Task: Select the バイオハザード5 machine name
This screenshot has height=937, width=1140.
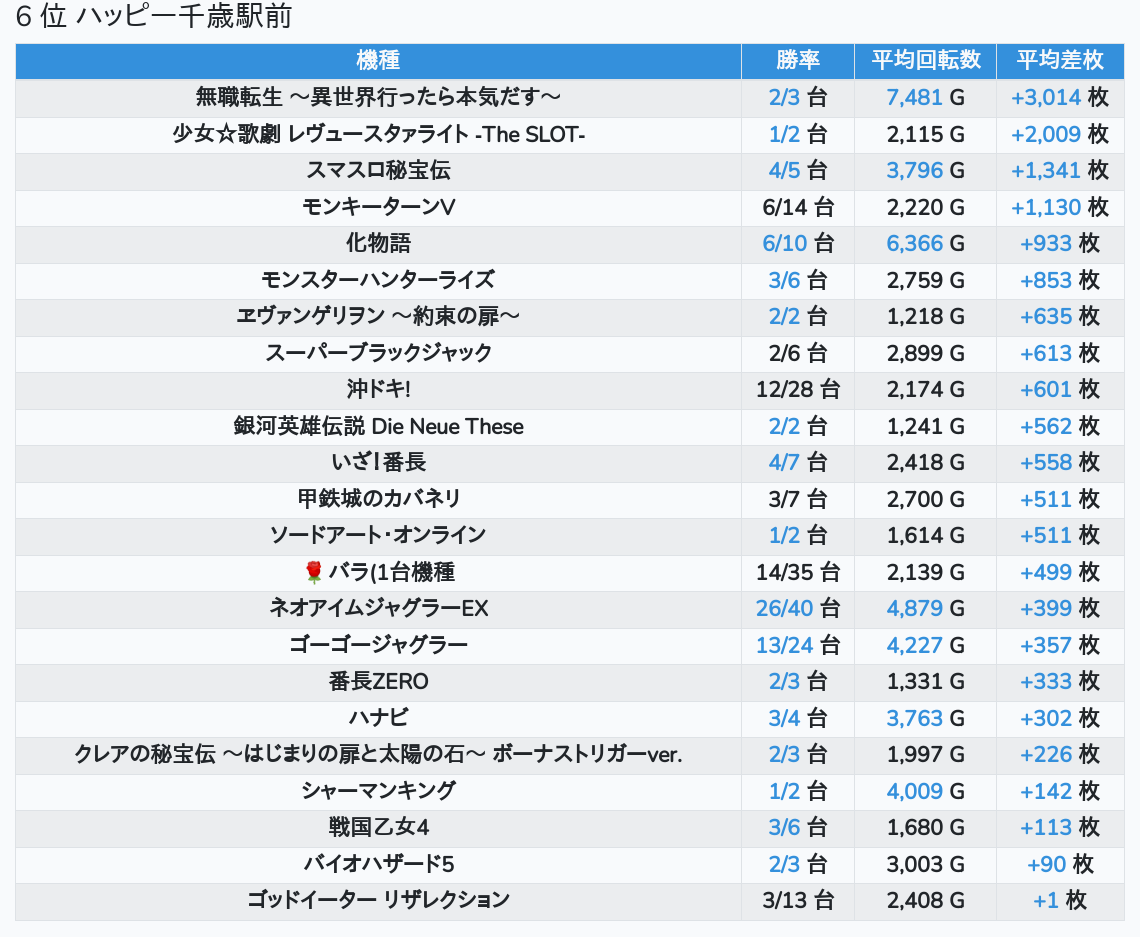Action: (378, 864)
